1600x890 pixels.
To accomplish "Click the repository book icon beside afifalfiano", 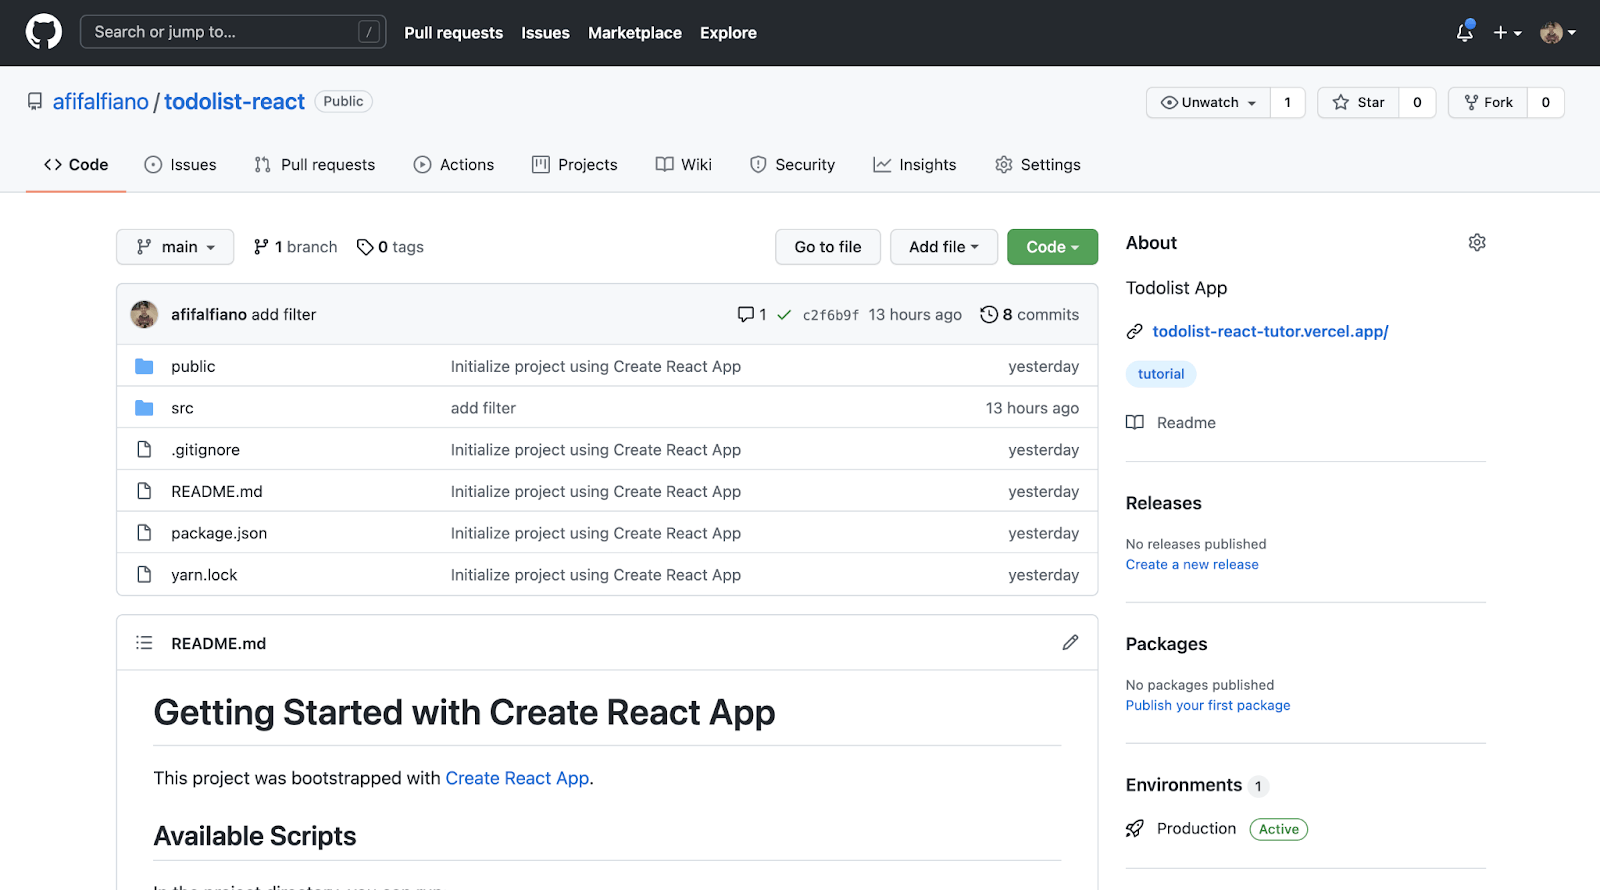I will coord(35,102).
